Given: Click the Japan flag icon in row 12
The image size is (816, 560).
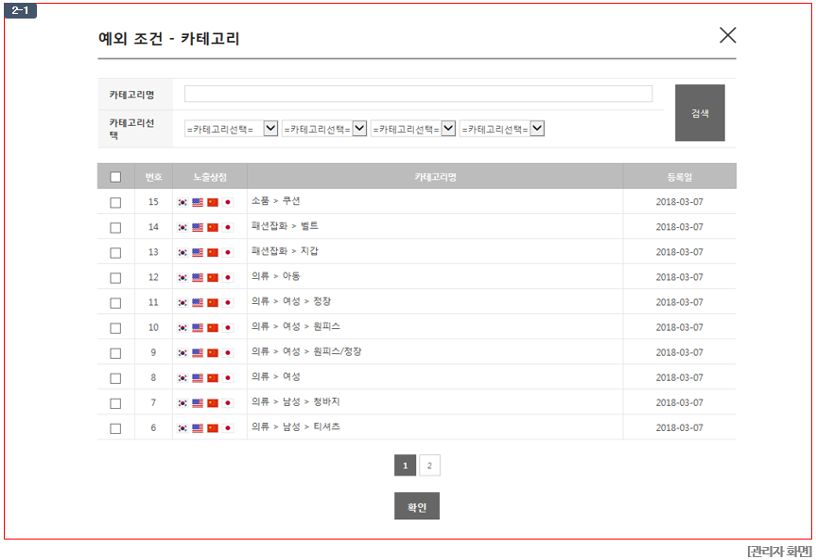Looking at the screenshot, I should pyautogui.click(x=227, y=277).
